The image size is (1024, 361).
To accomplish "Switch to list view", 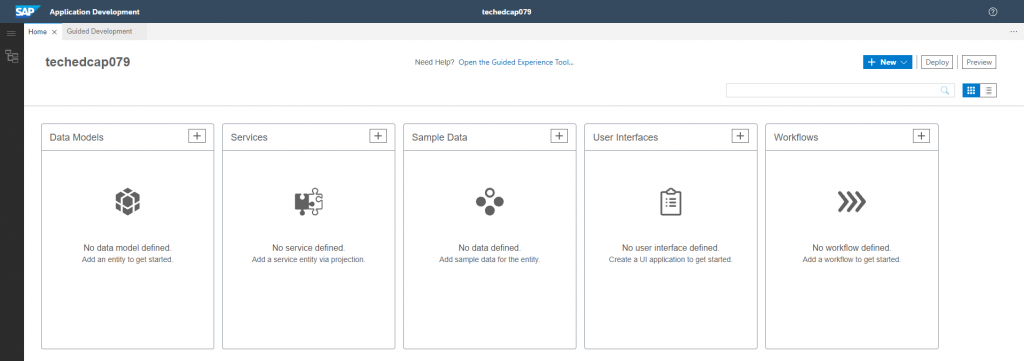I will (989, 91).
